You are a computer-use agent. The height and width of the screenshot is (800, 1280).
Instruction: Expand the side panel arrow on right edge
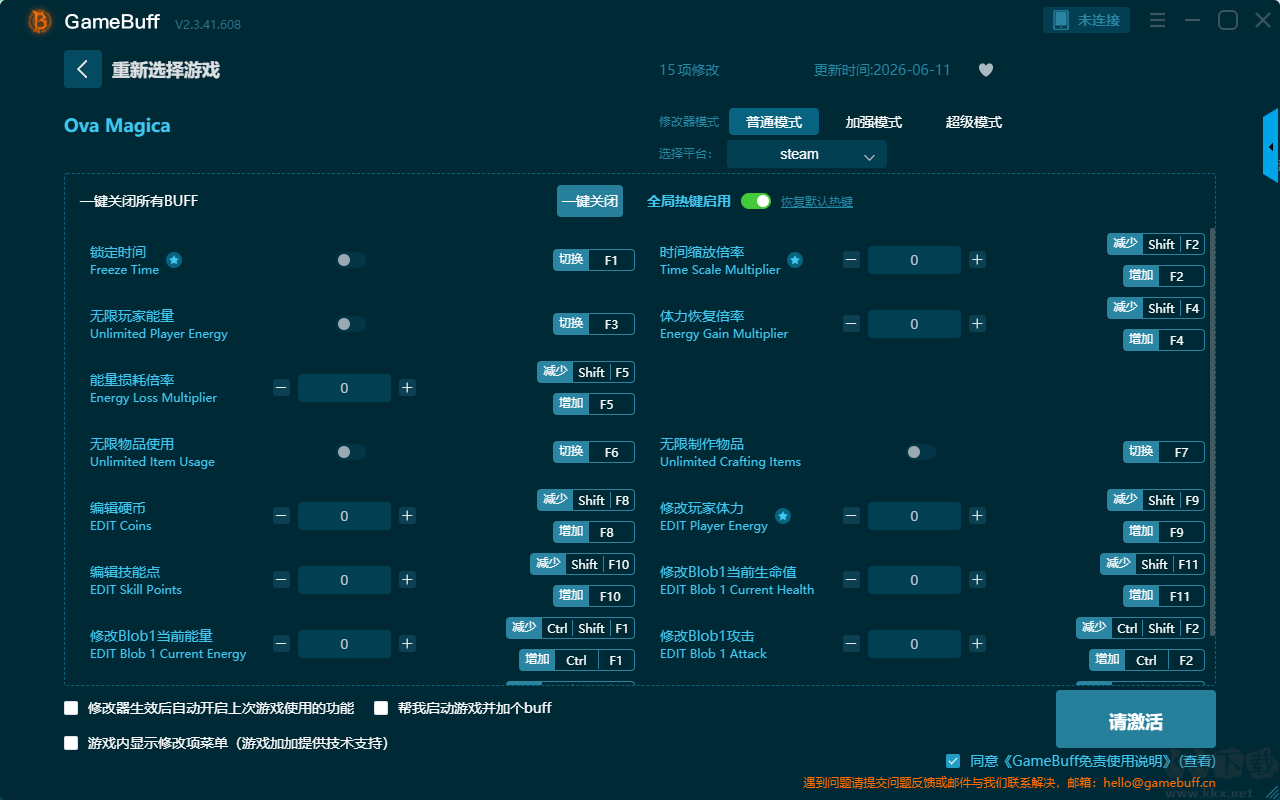coord(1271,146)
